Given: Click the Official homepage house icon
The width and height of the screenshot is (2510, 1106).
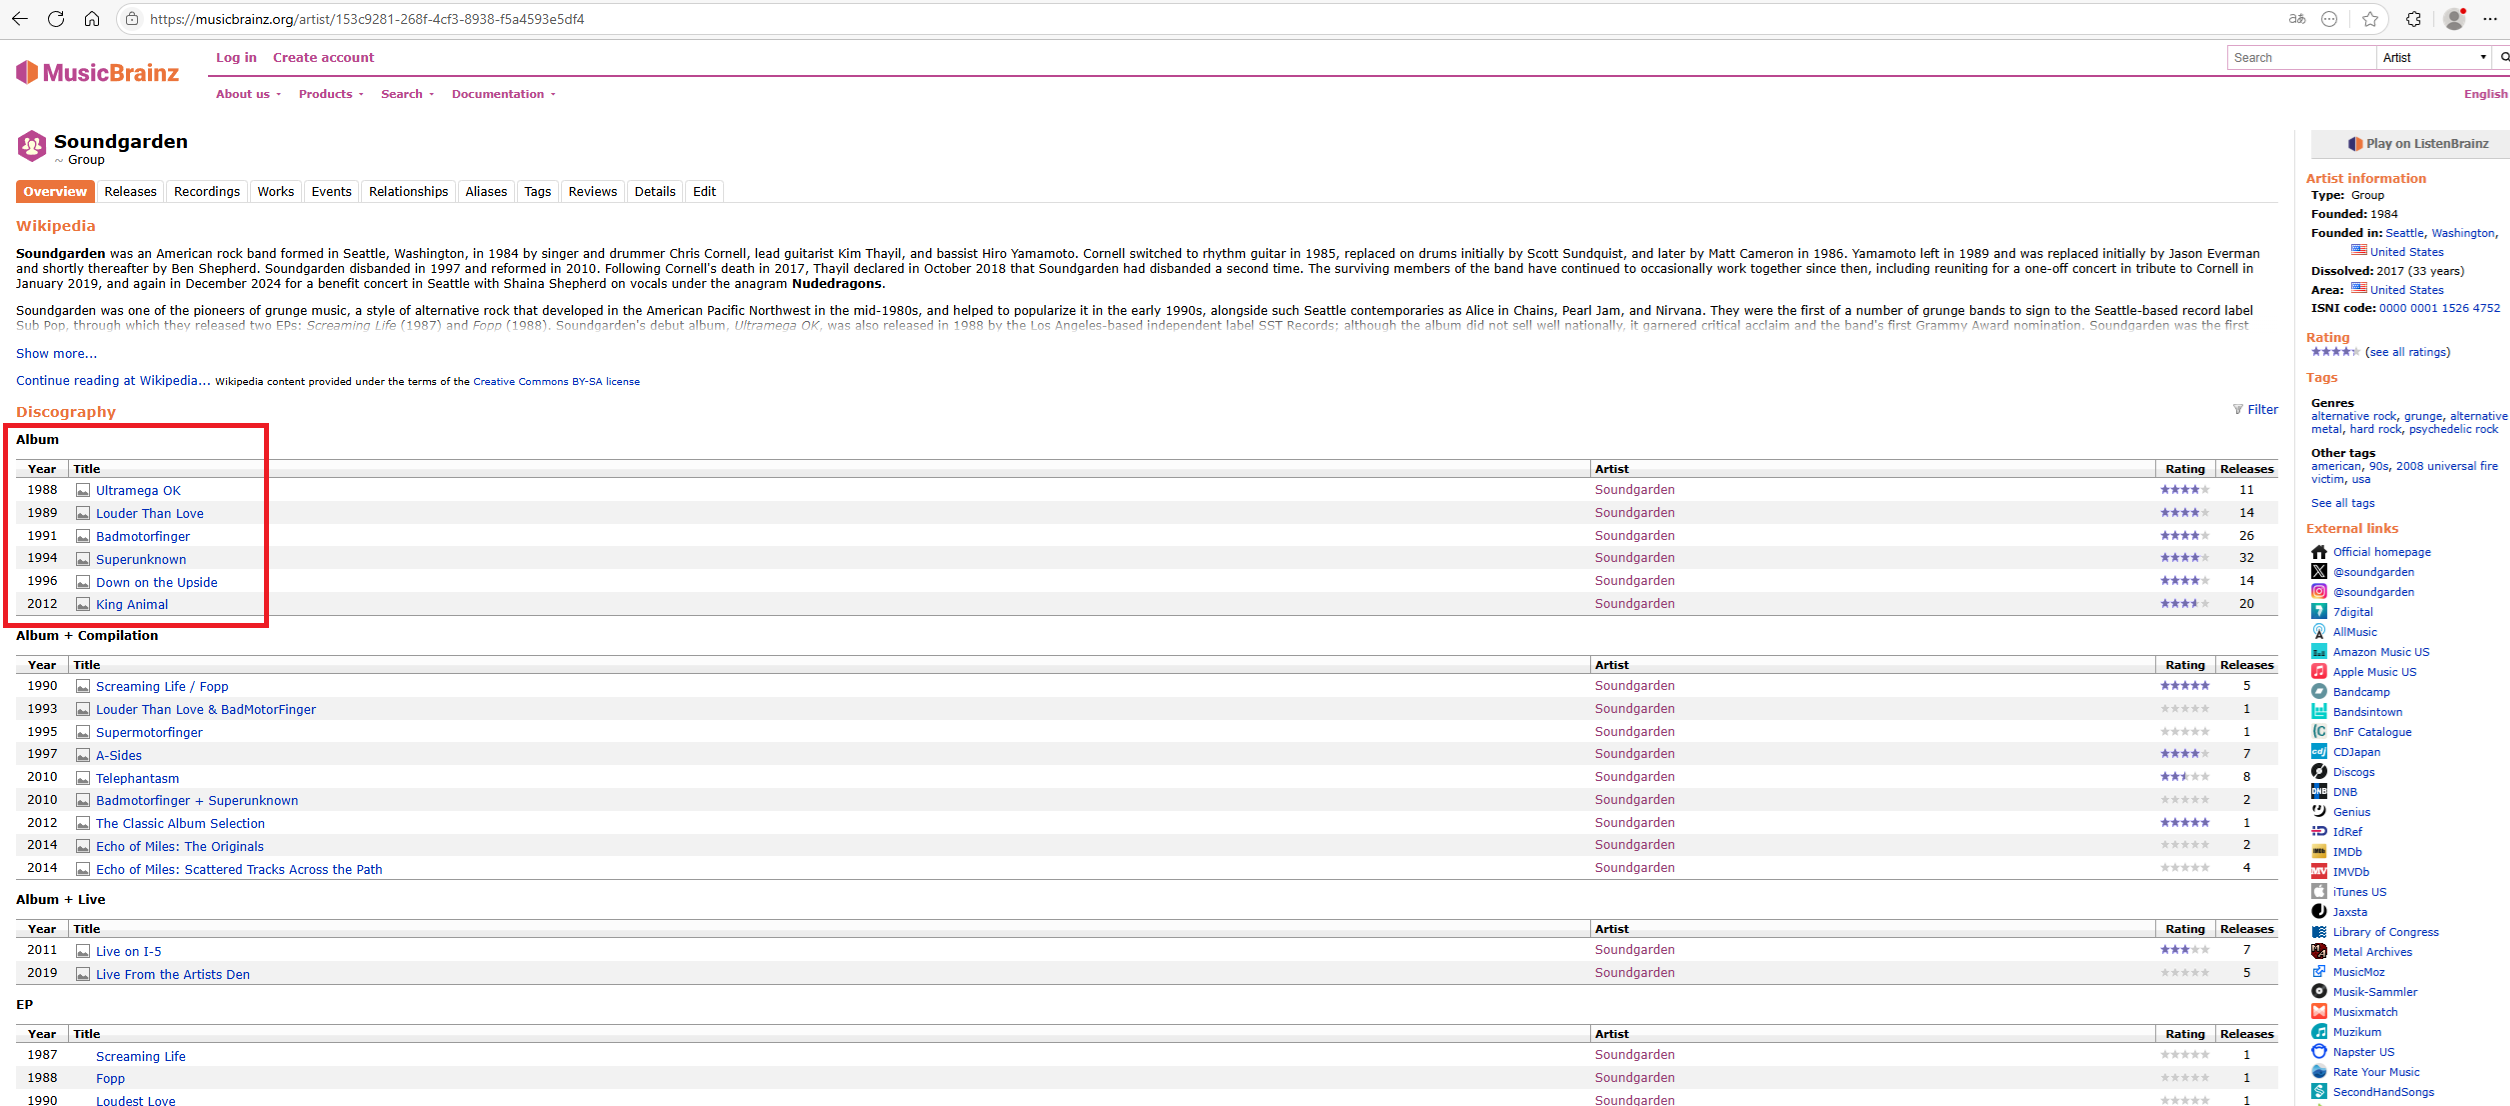Looking at the screenshot, I should 2319,552.
